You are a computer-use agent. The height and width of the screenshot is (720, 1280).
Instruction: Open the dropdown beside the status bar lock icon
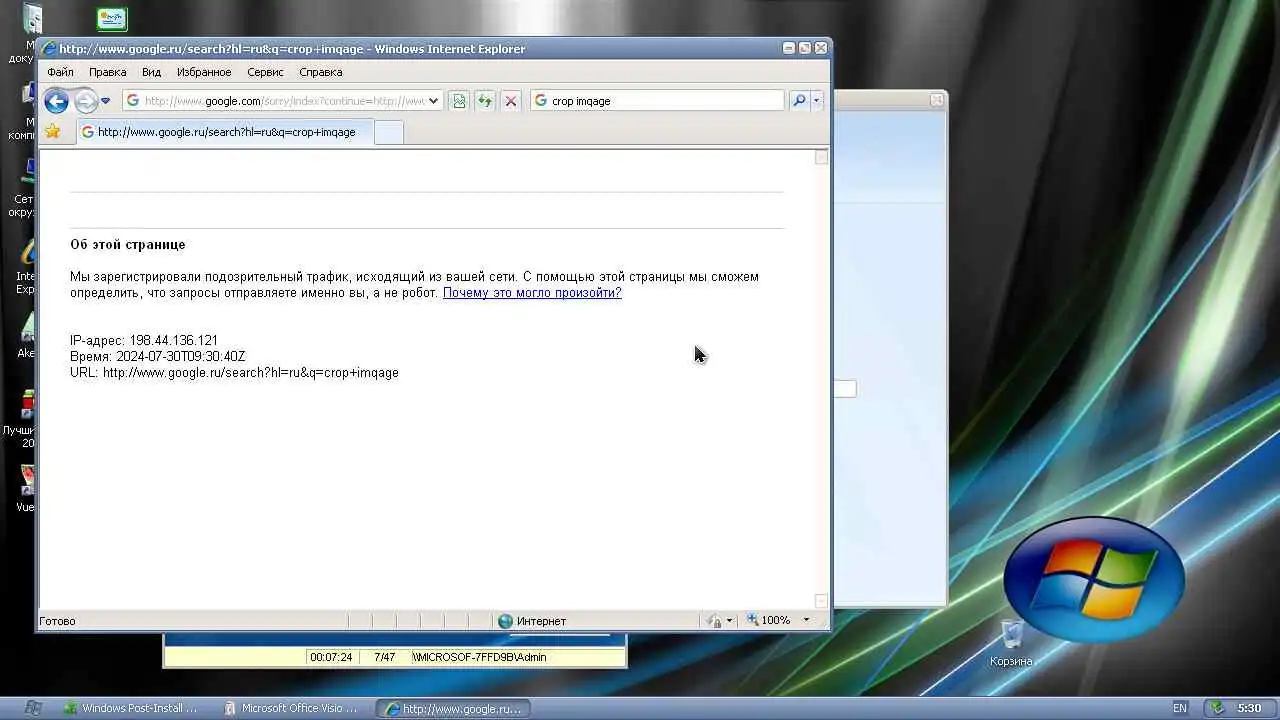729,621
